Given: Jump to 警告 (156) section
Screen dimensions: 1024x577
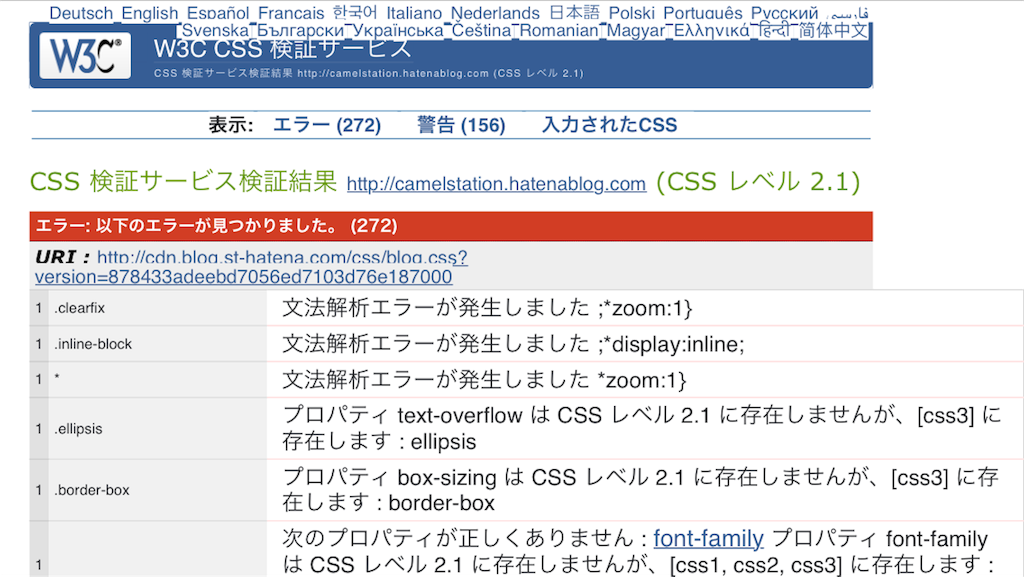Looking at the screenshot, I should pos(461,125).
